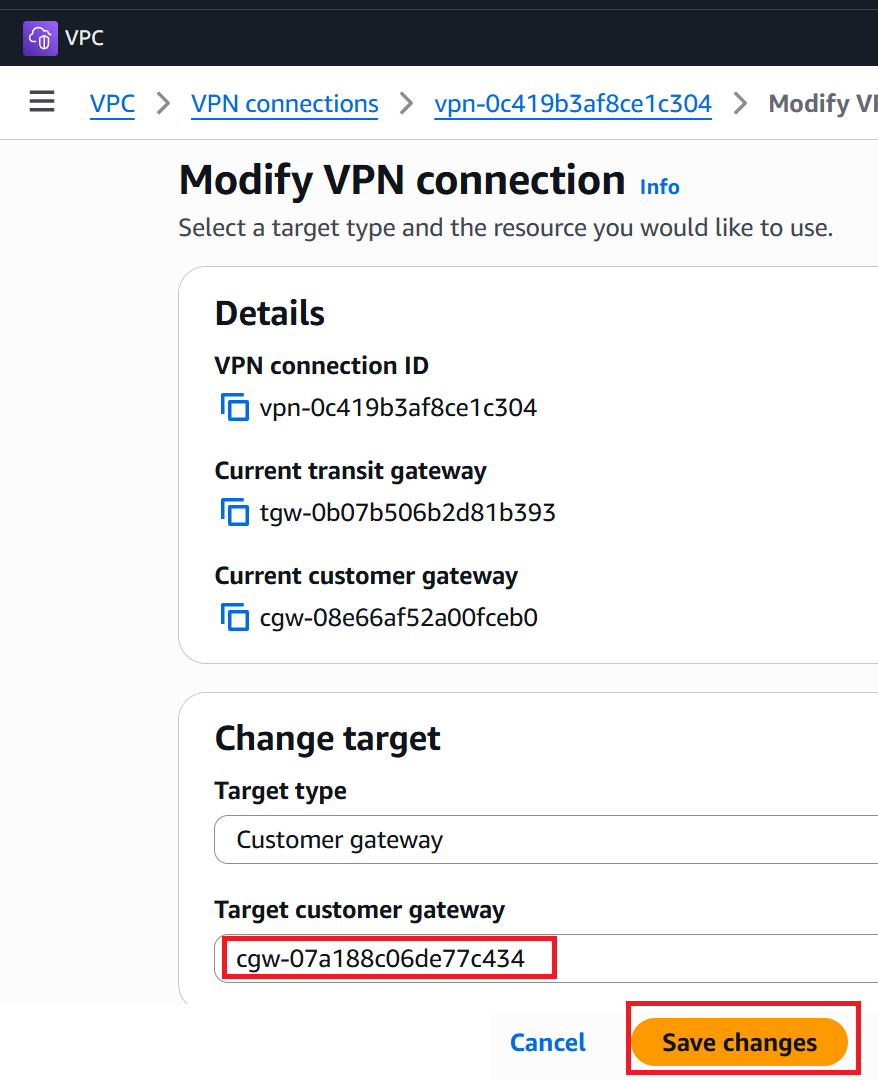Click the cgw-08e66af52a00fceb0 gateway text

click(x=399, y=617)
